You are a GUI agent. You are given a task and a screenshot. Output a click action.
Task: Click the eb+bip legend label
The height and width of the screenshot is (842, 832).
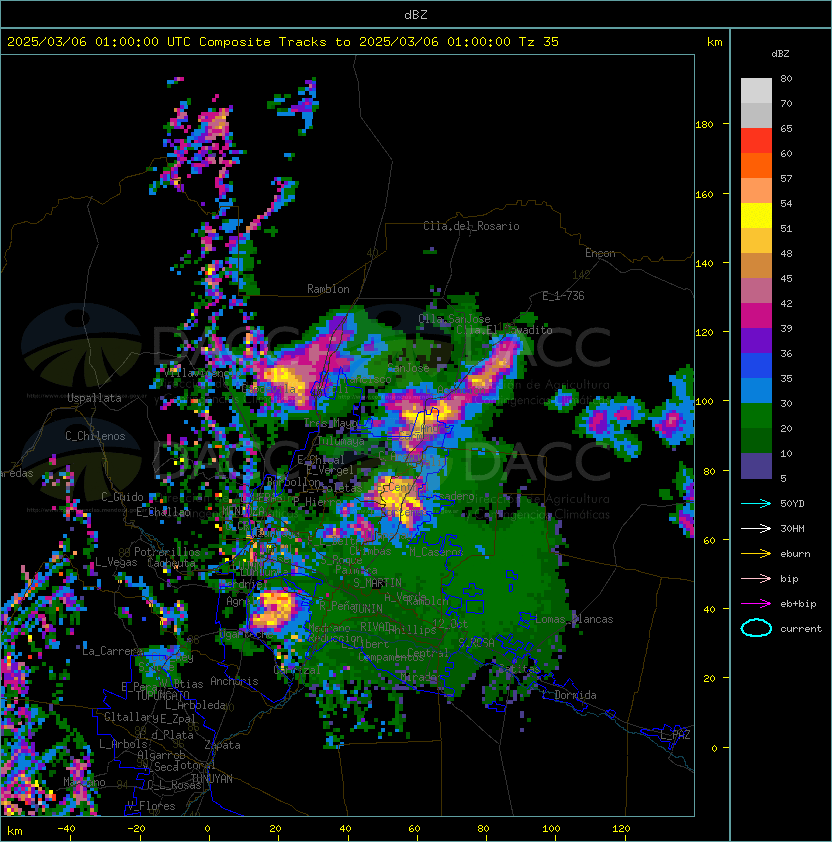798,604
